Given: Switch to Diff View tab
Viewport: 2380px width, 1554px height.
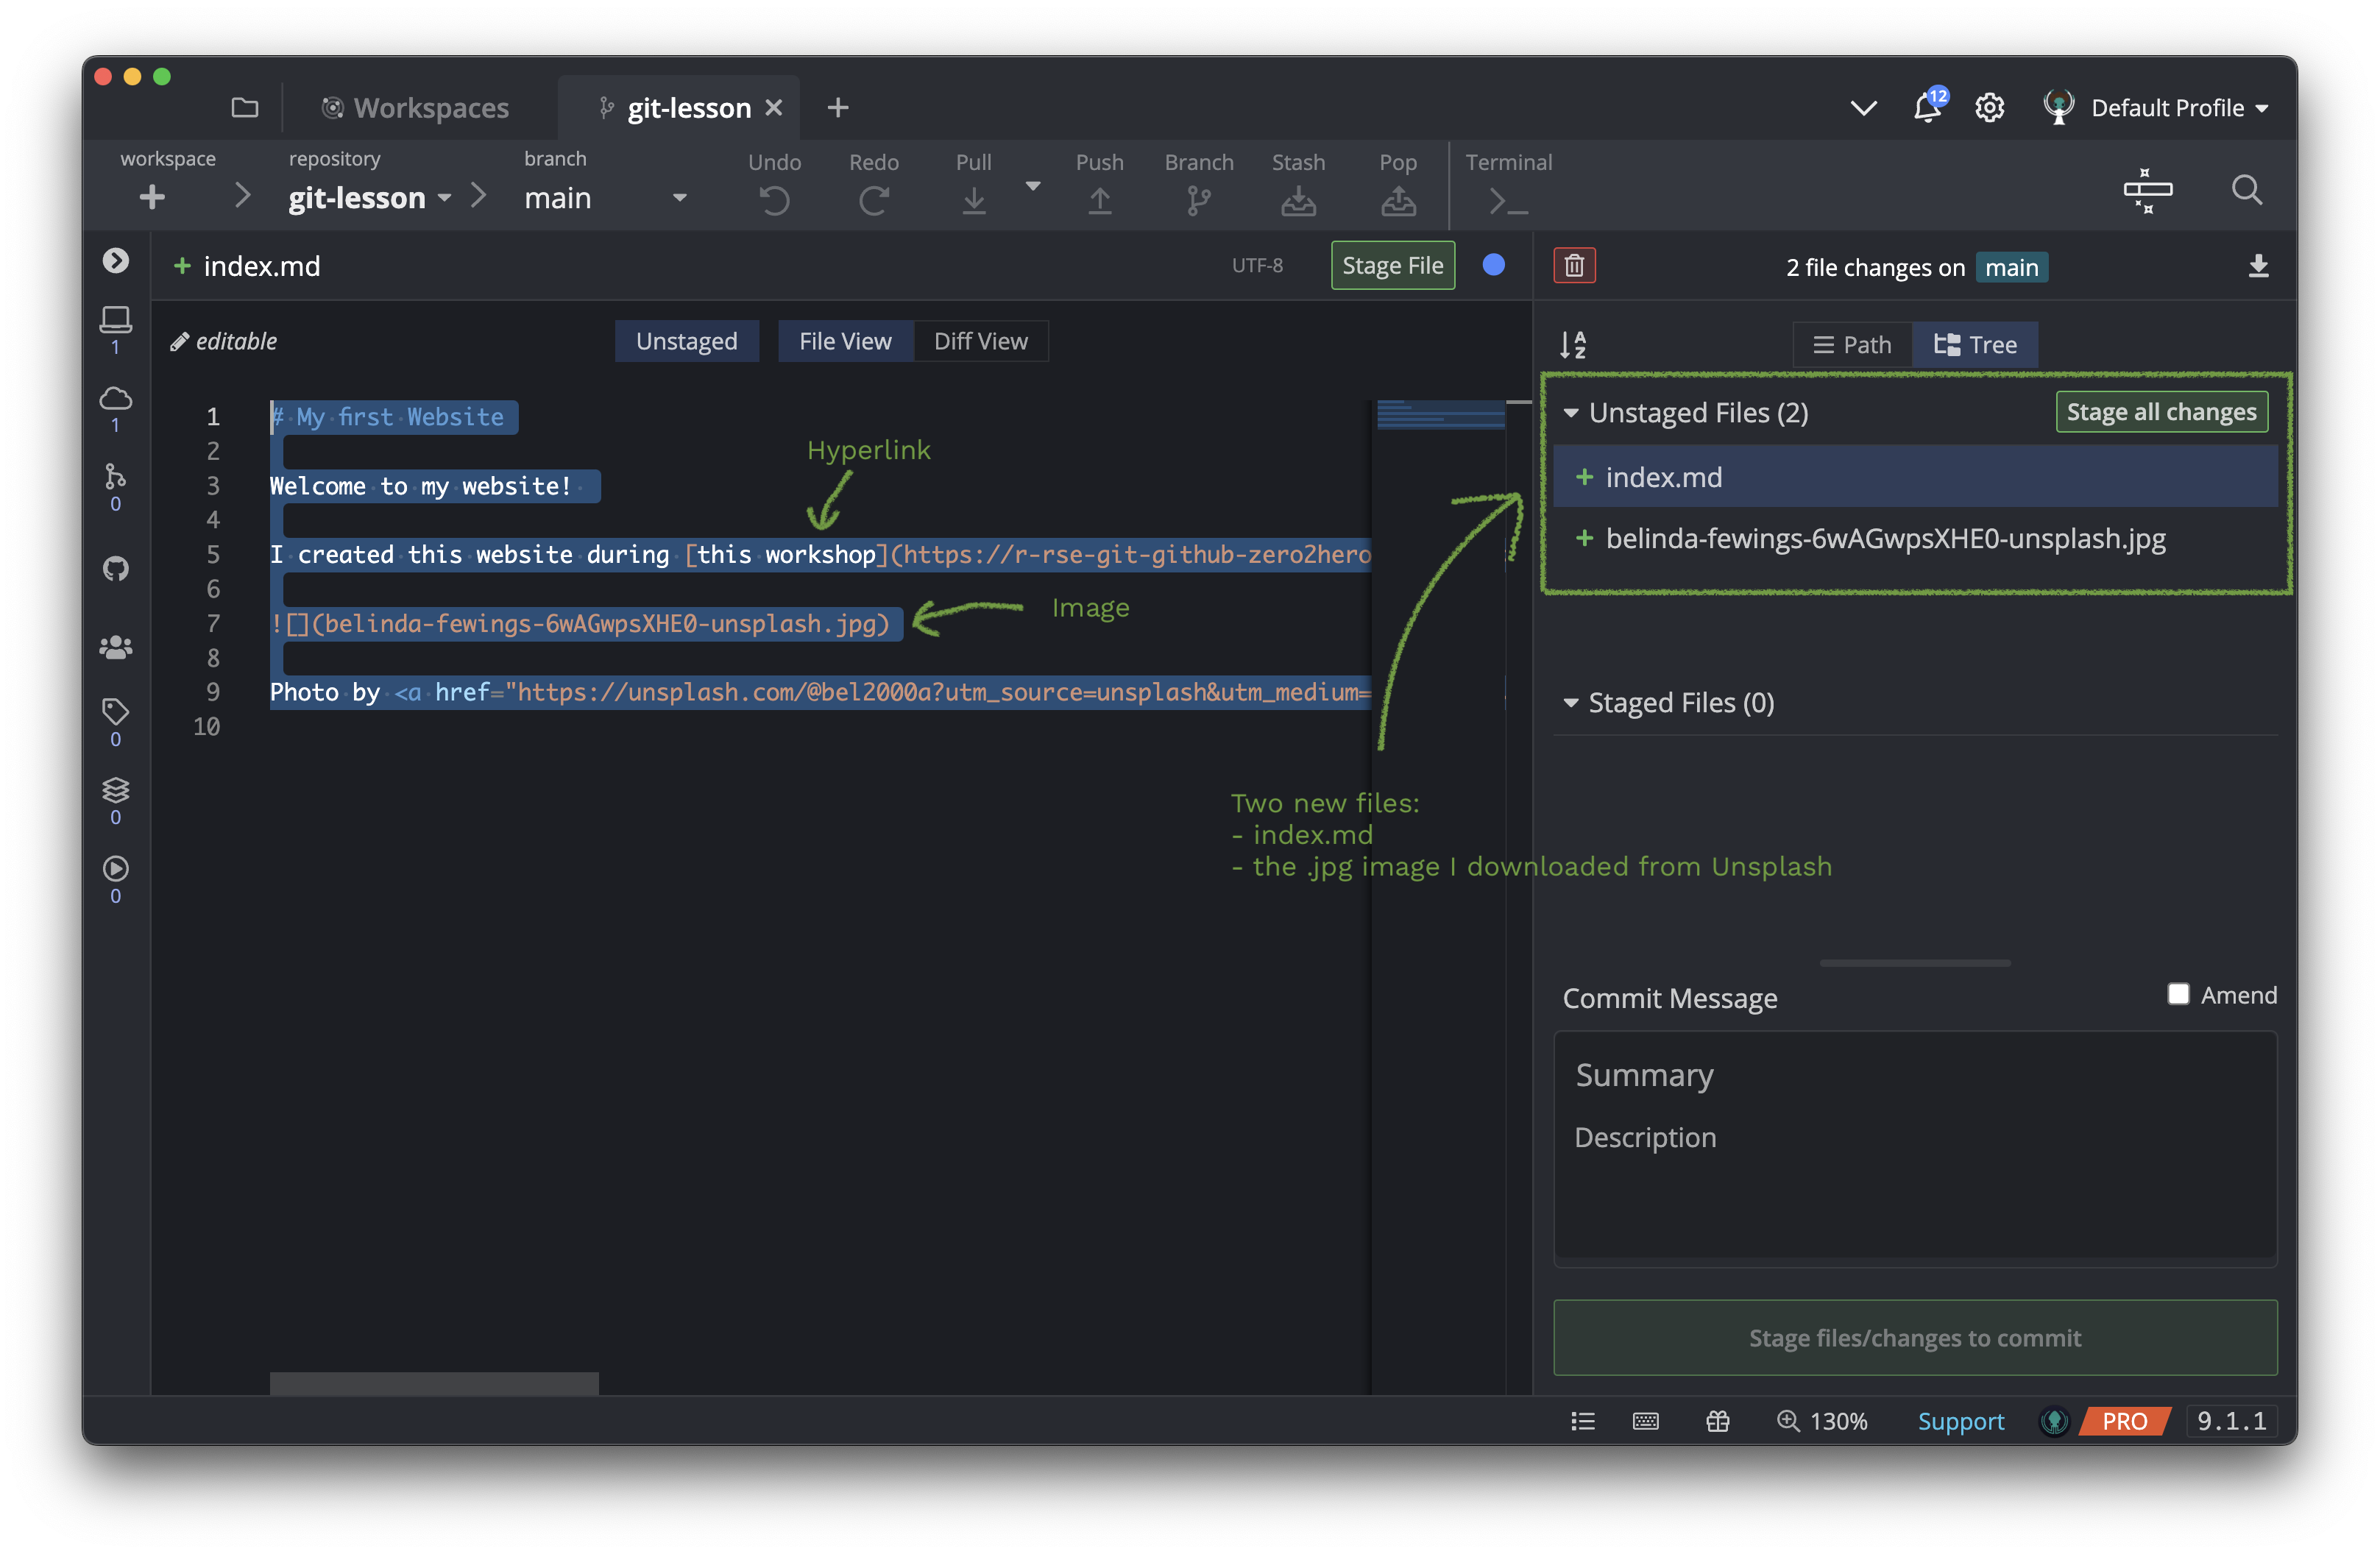Looking at the screenshot, I should click(x=980, y=340).
